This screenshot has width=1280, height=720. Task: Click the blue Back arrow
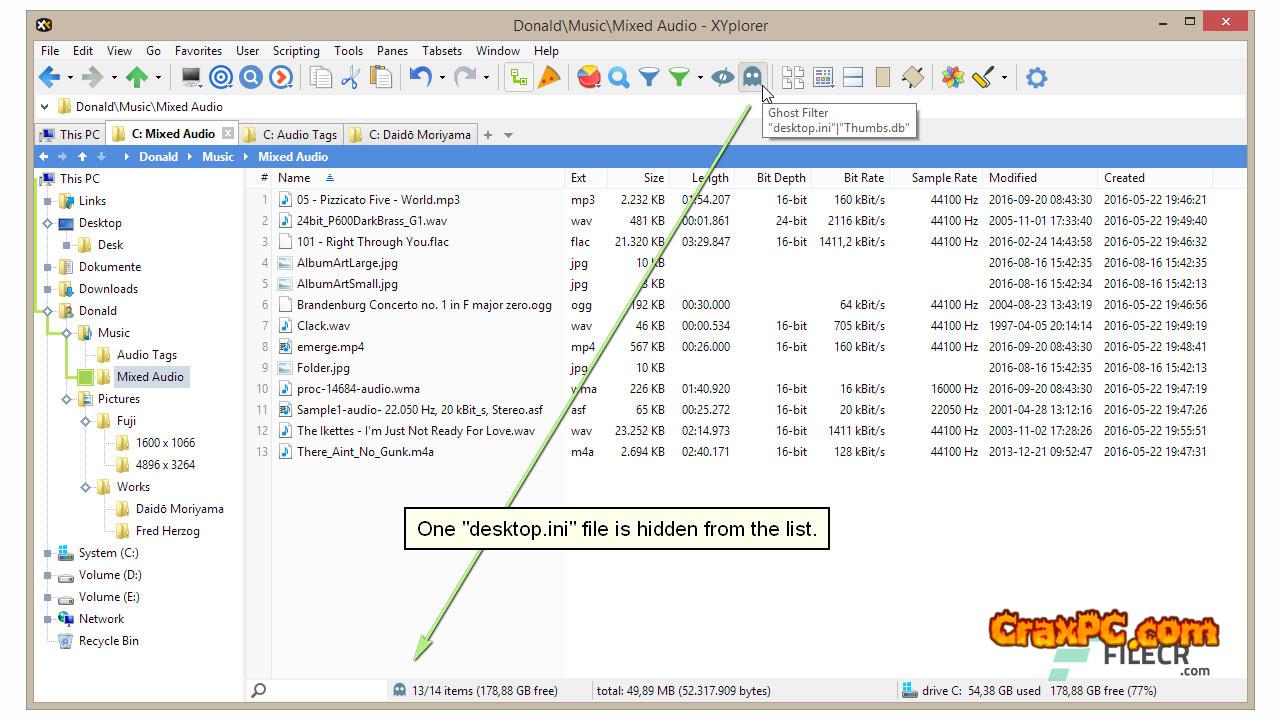[50, 77]
